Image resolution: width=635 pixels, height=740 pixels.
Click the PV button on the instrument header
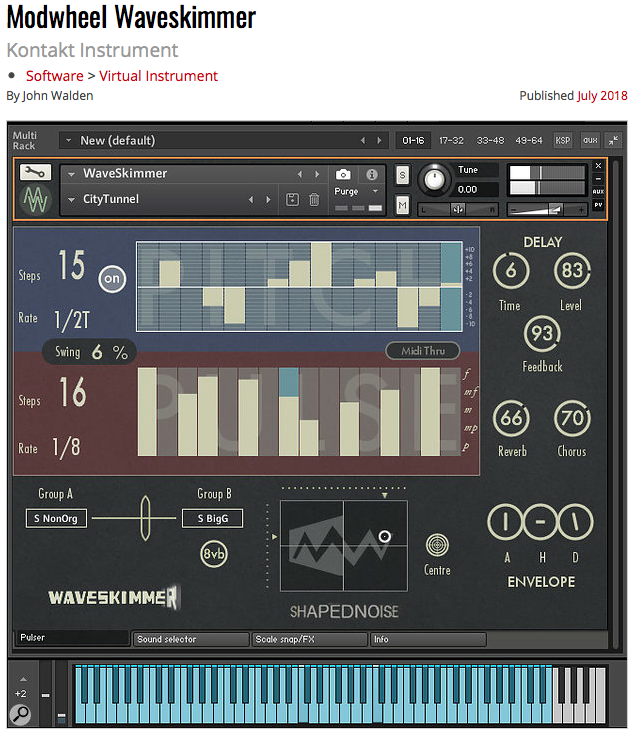coord(598,205)
